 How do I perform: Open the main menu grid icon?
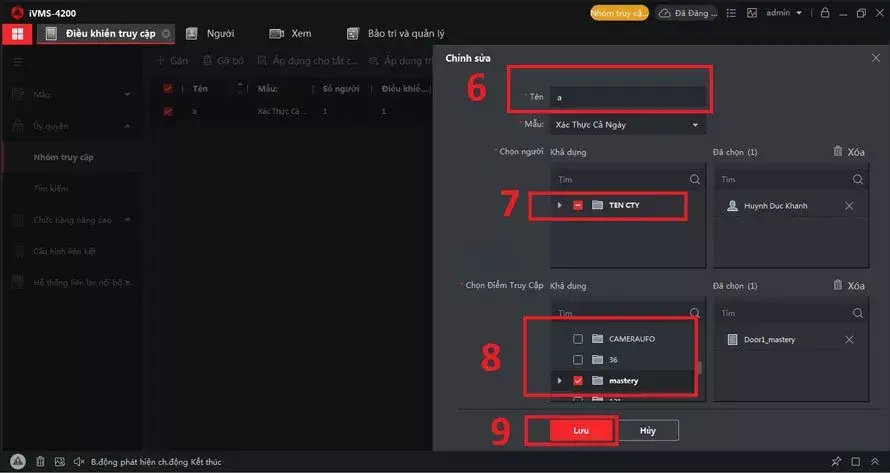(x=18, y=34)
